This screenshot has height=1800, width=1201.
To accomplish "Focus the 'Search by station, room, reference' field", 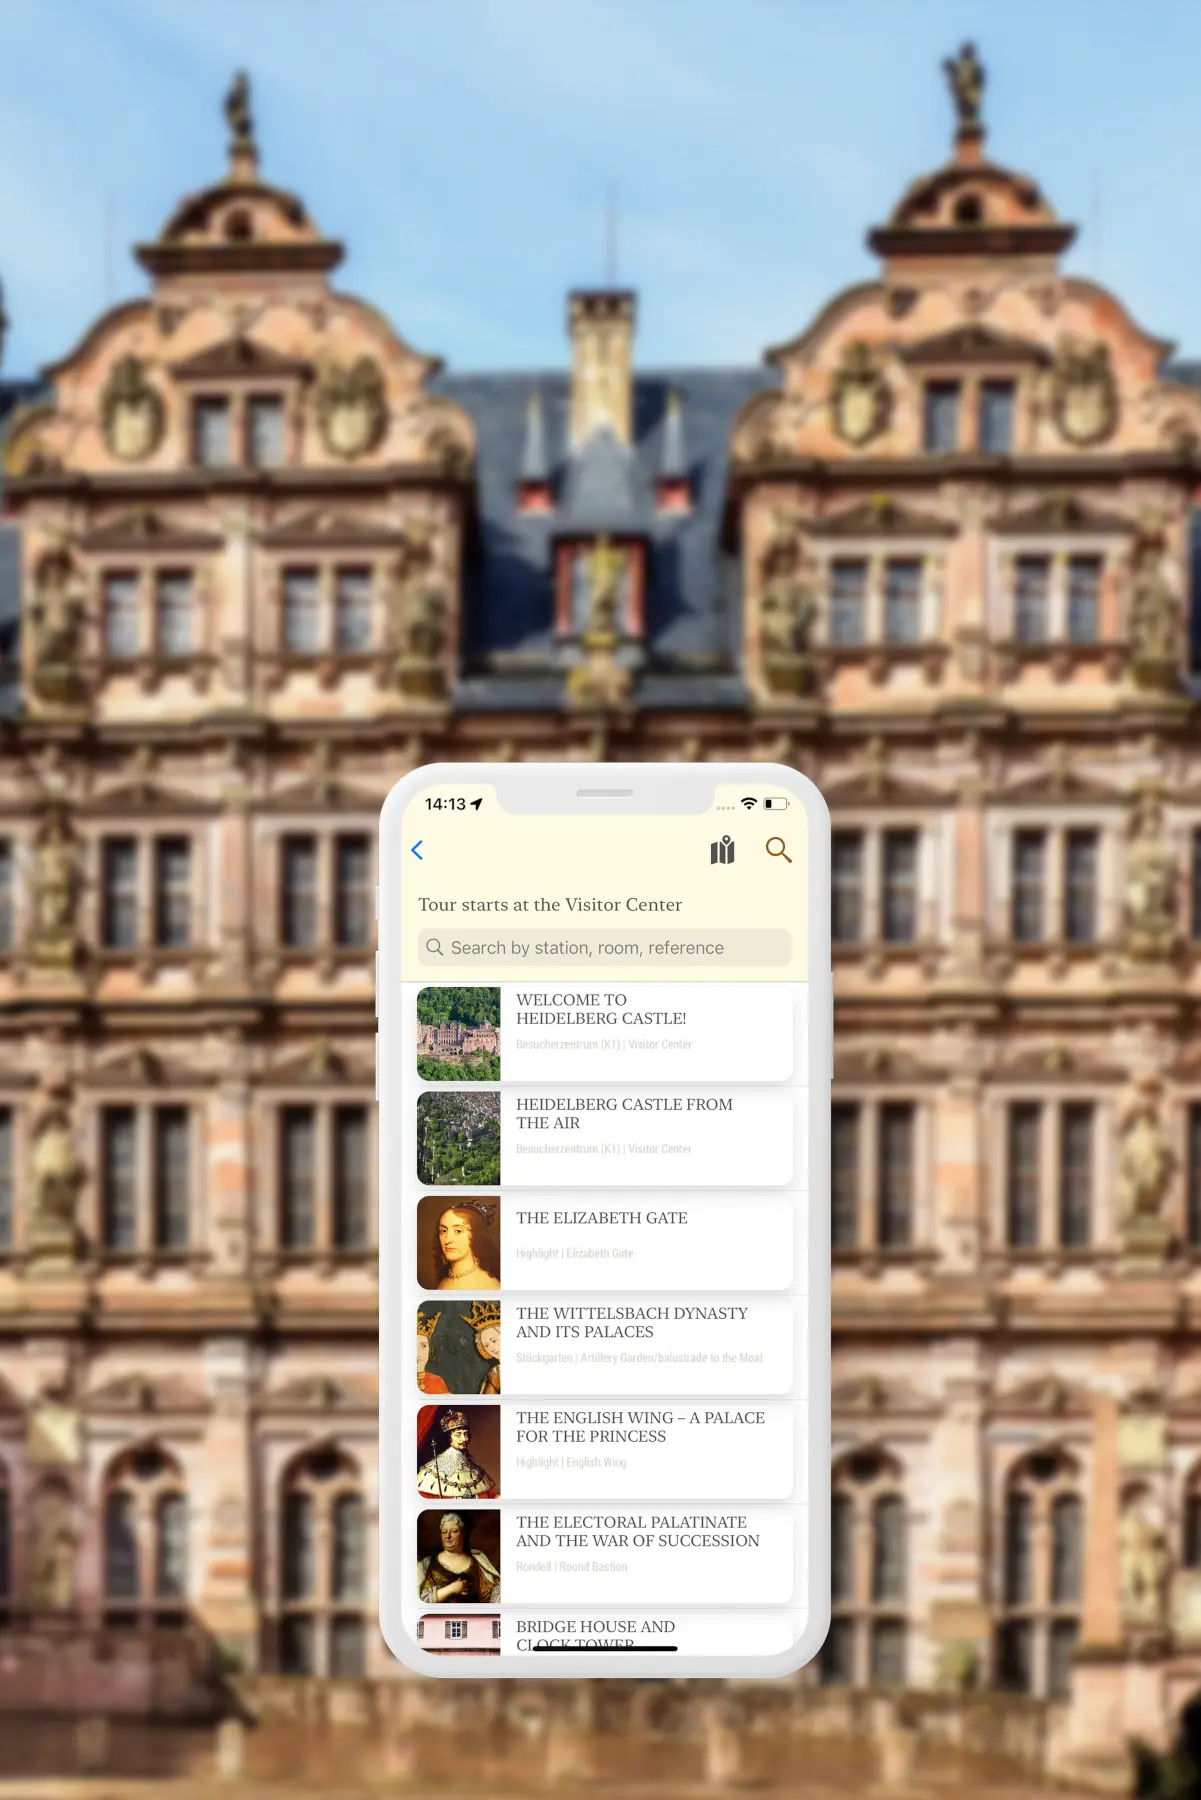I will (x=604, y=947).
